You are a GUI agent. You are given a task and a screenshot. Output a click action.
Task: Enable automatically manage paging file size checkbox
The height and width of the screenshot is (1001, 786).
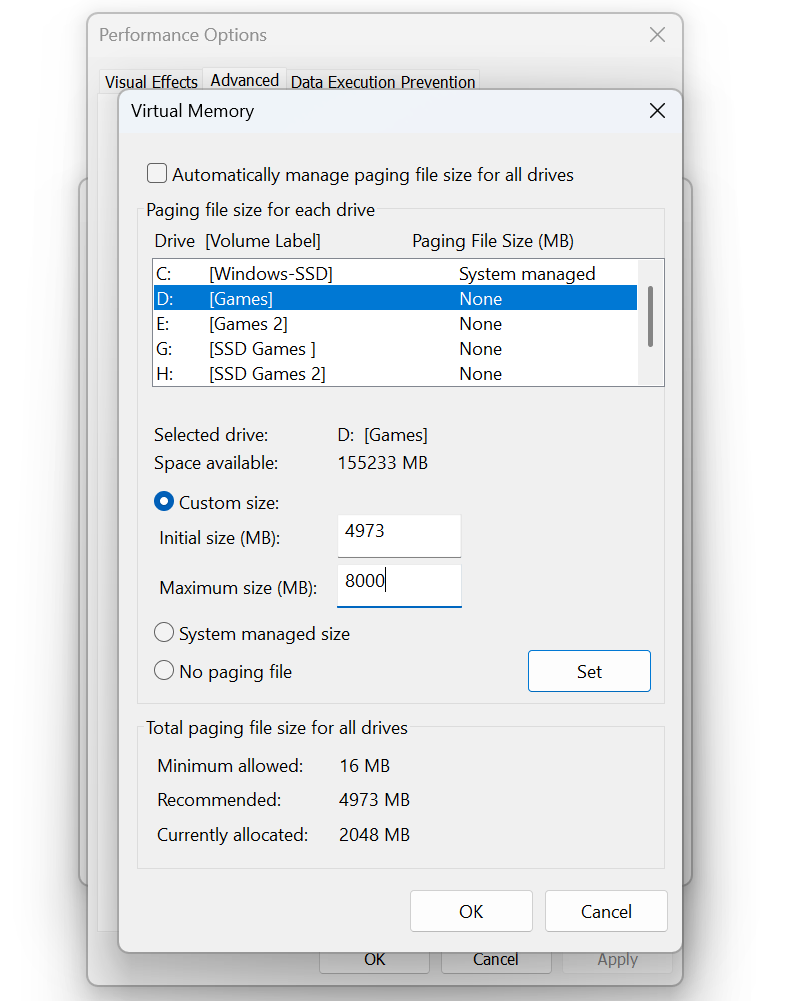point(157,174)
